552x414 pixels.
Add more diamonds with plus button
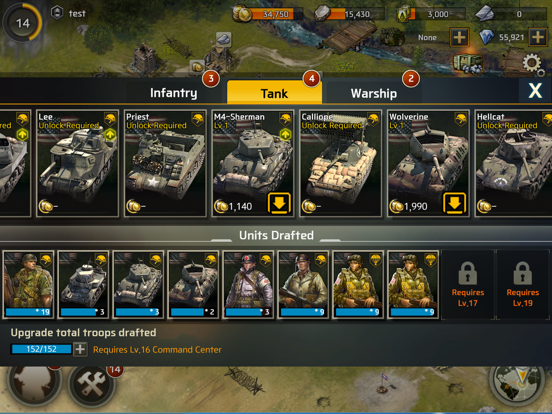click(x=538, y=37)
